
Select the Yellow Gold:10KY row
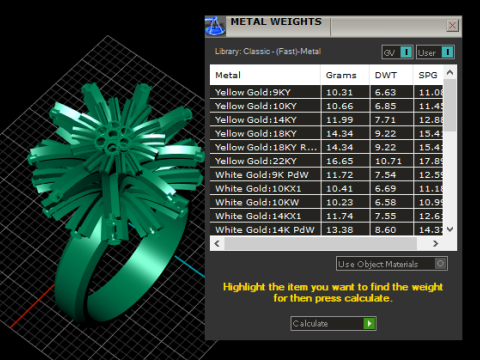click(326, 106)
